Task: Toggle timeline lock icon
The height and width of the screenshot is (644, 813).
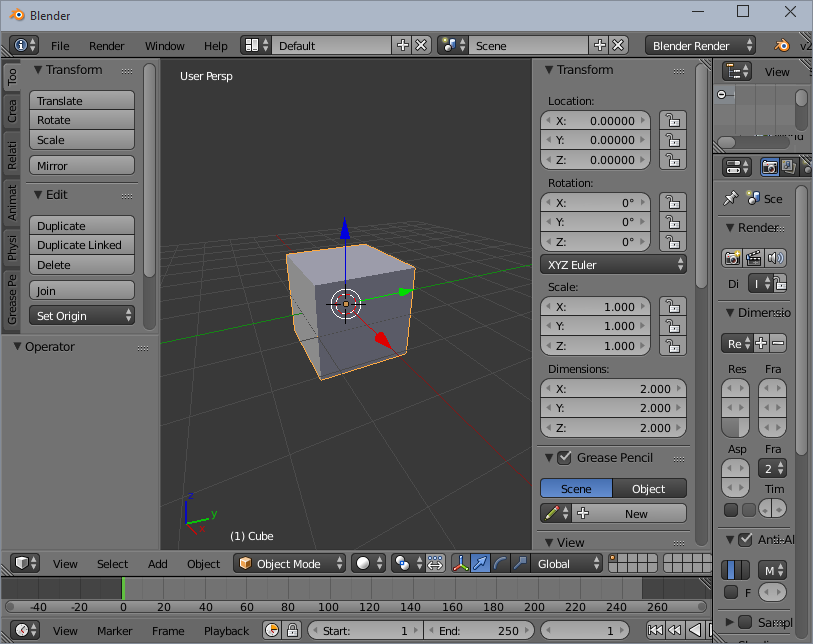Action: (x=292, y=631)
